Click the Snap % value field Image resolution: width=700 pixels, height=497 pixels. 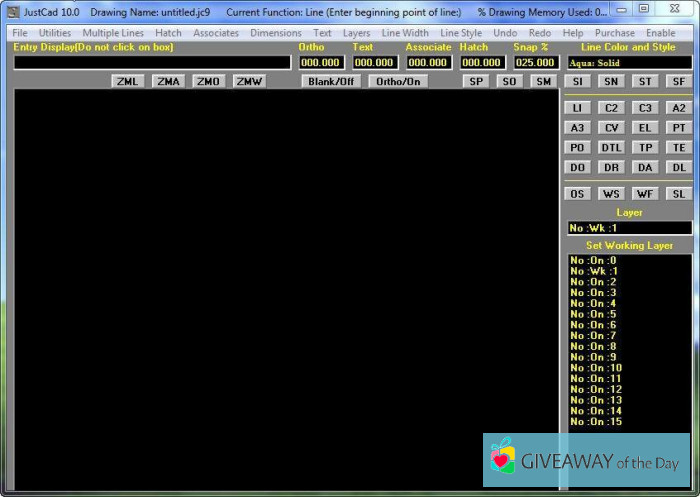pyautogui.click(x=536, y=62)
